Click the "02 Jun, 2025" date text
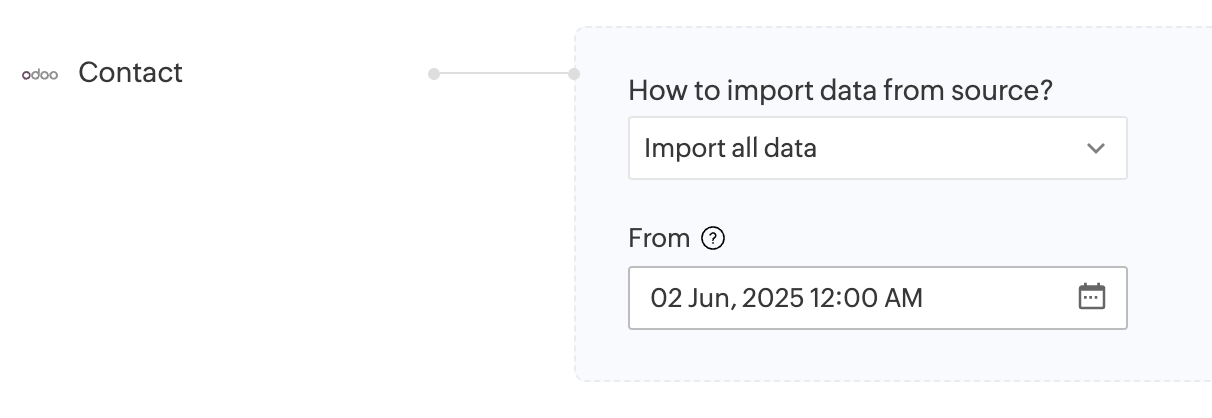The image size is (1212, 418). (x=727, y=298)
